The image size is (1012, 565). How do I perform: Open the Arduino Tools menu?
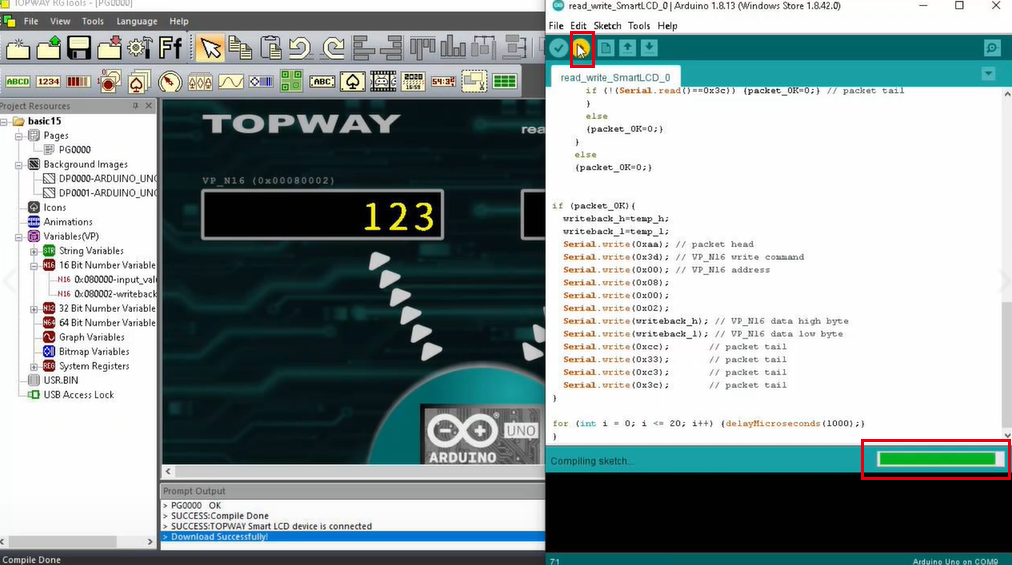coord(639,26)
